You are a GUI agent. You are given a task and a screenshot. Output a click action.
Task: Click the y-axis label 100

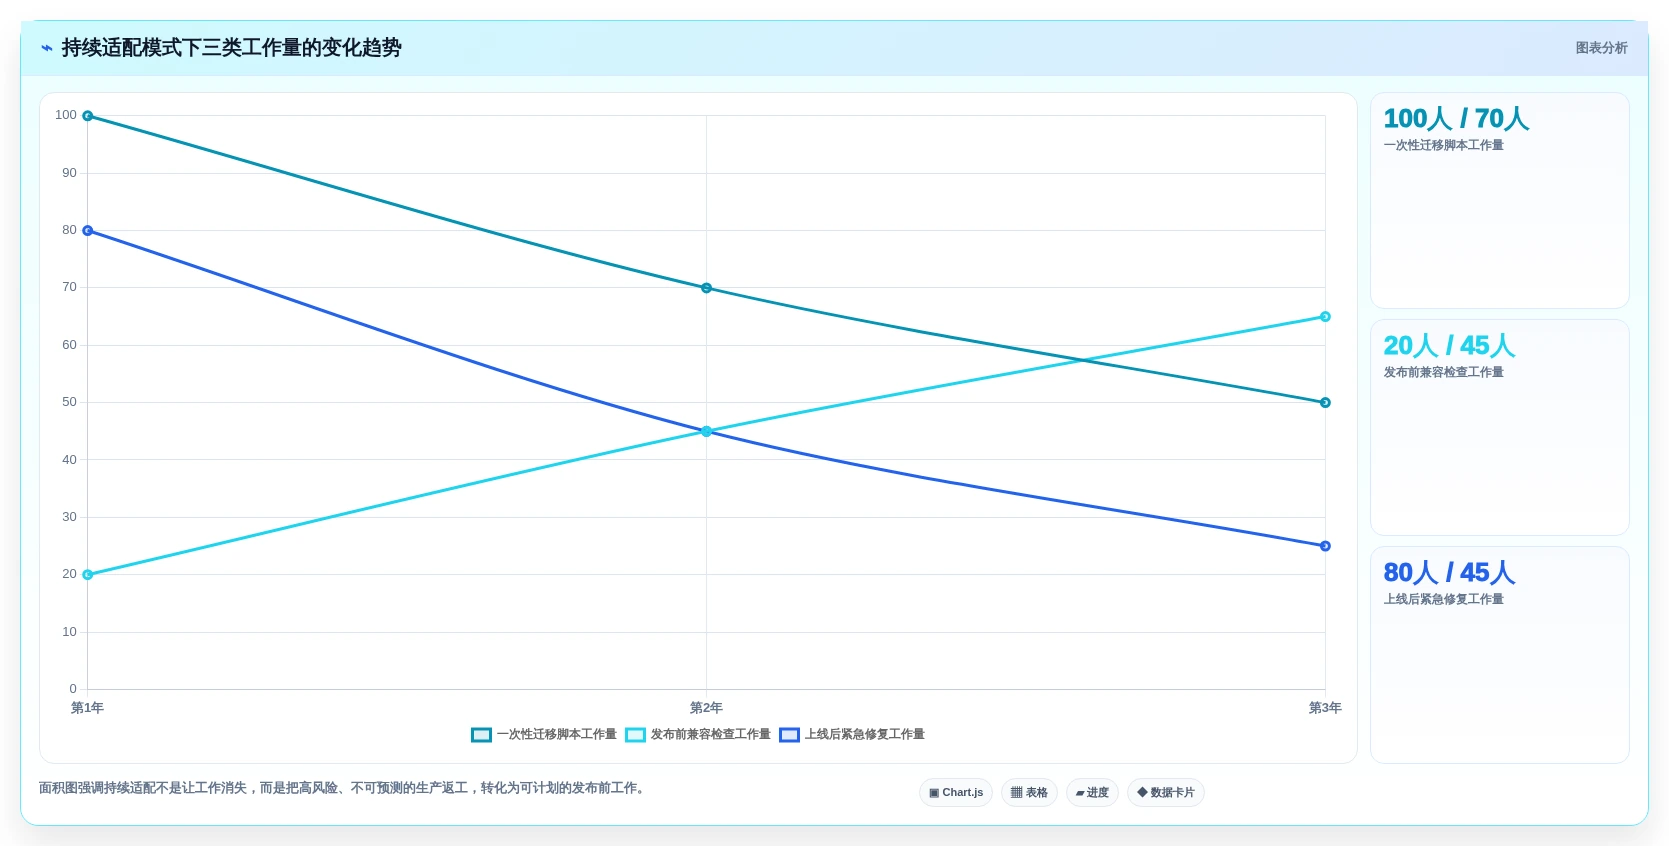[x=66, y=115]
